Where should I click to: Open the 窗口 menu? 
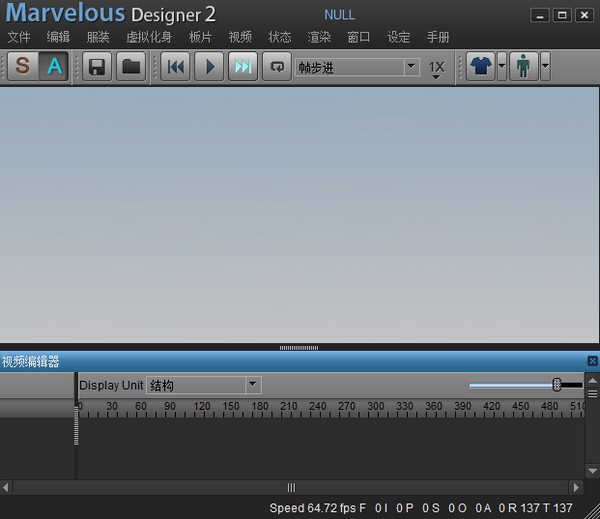pyautogui.click(x=359, y=37)
